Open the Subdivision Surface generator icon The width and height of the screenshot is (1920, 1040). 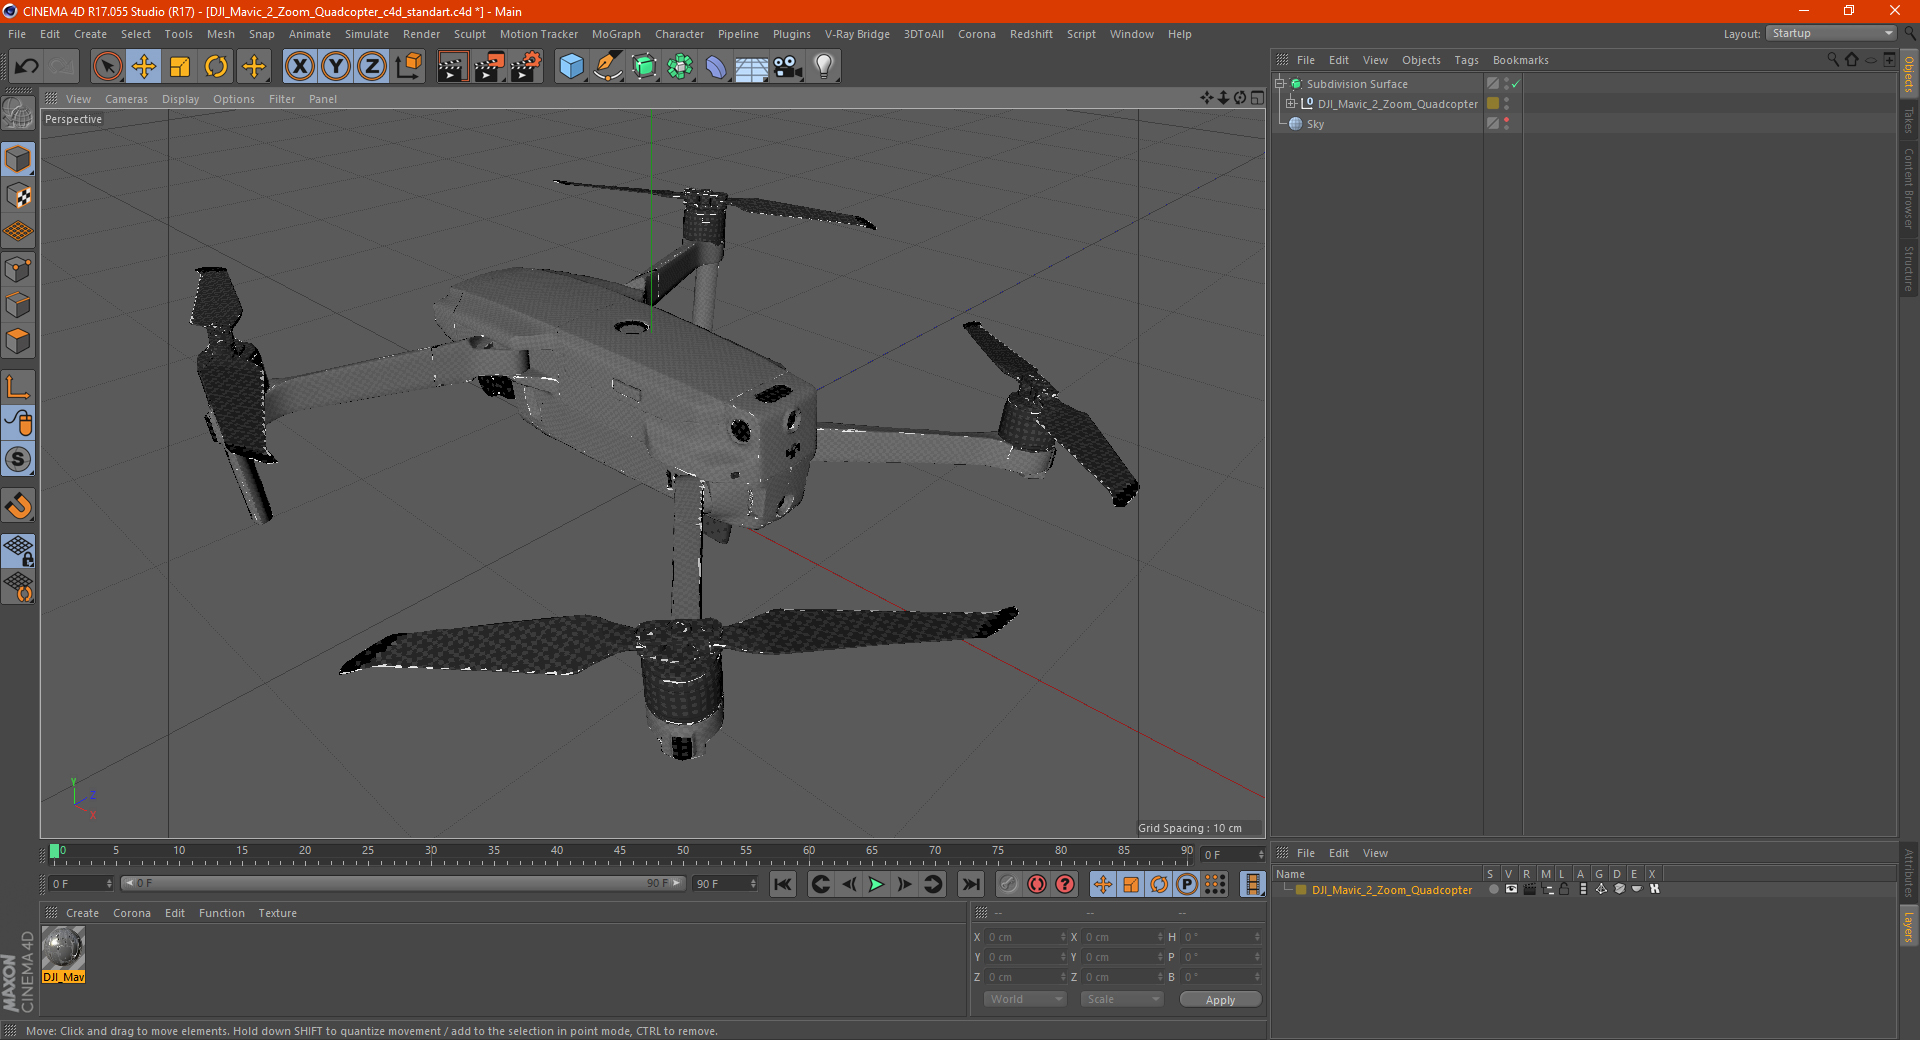644,67
